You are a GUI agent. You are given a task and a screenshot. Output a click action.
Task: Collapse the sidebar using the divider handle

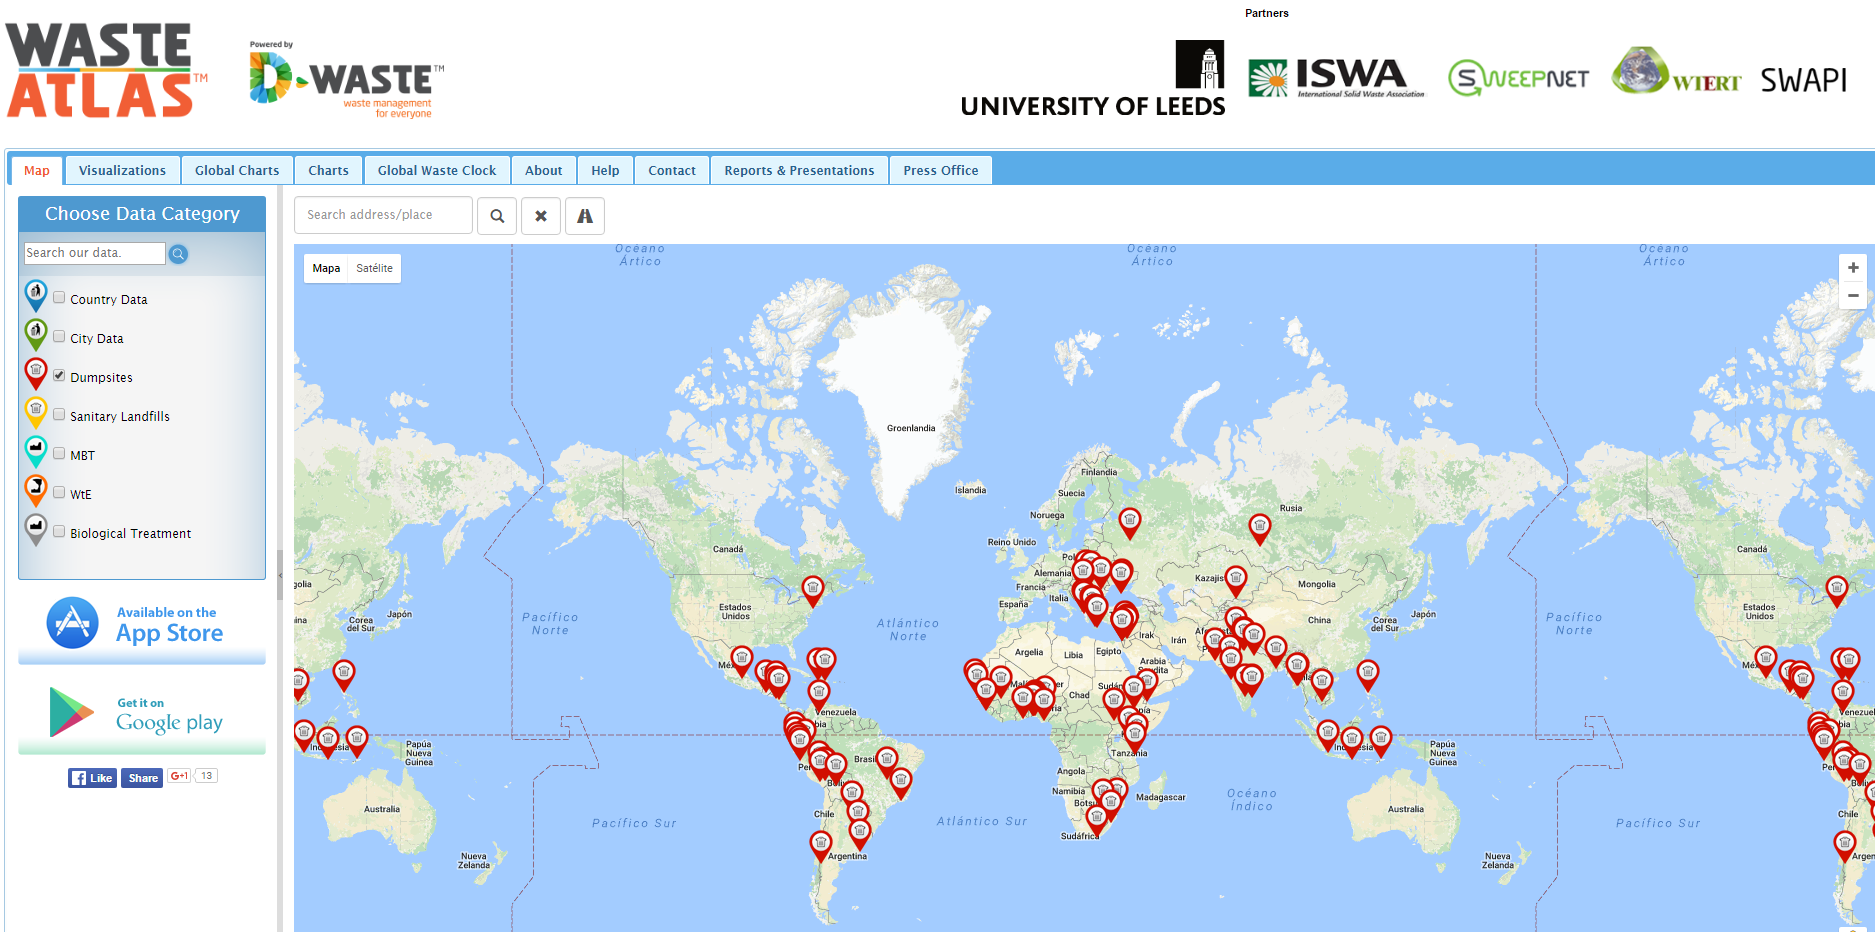coord(280,575)
